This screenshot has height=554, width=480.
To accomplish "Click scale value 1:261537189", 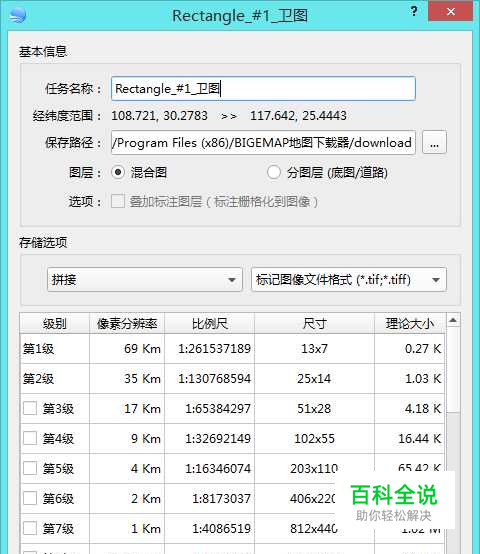I will coord(214,349).
